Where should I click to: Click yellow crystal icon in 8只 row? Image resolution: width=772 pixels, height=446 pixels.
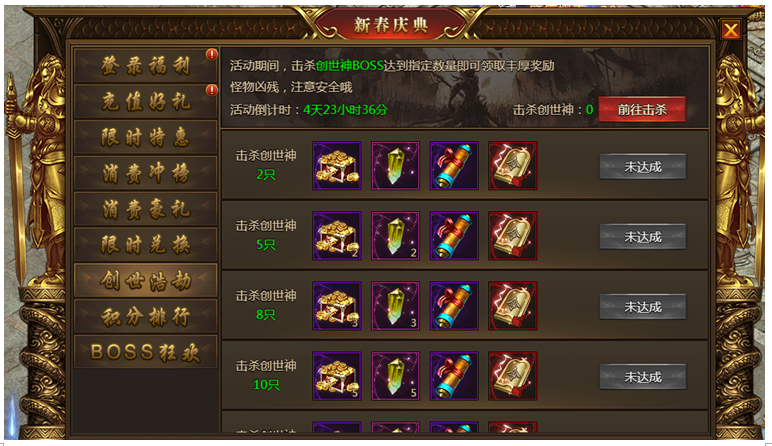395,306
